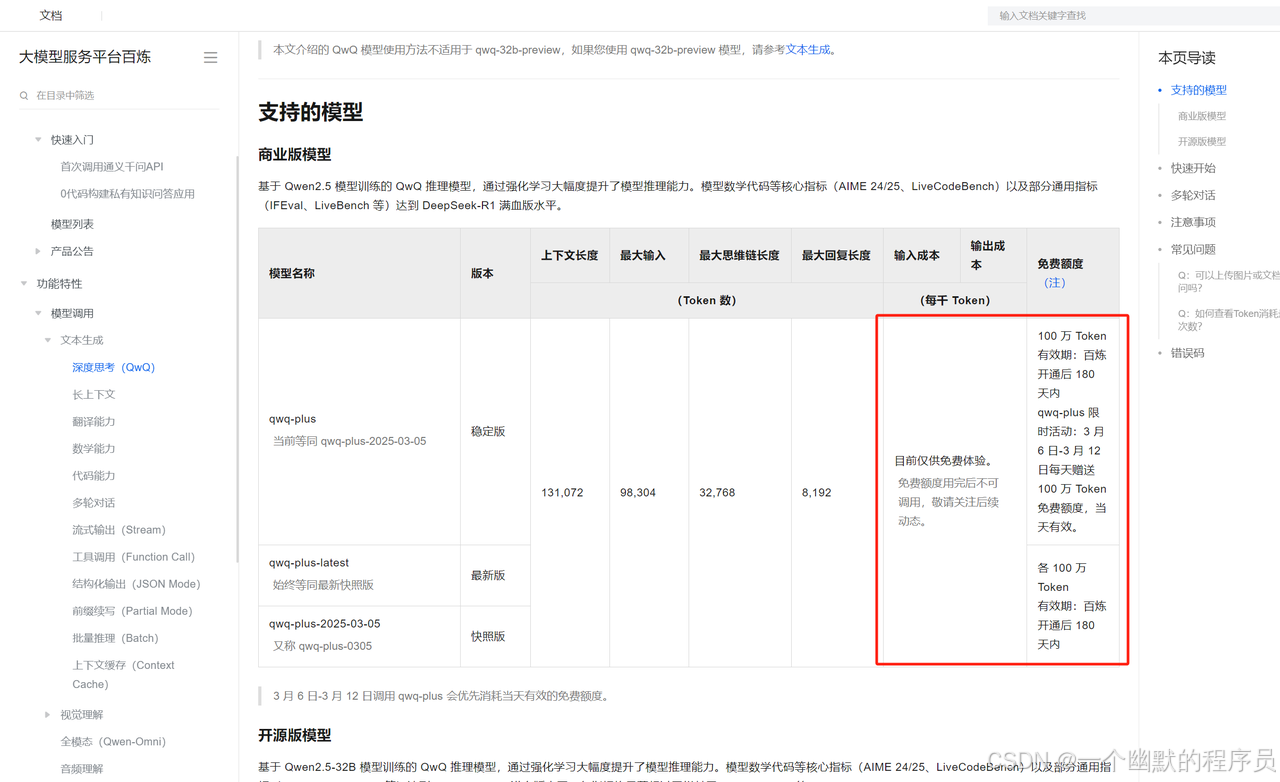
Task: Jump to 支持的模型 in page navigation
Action: click(1198, 90)
